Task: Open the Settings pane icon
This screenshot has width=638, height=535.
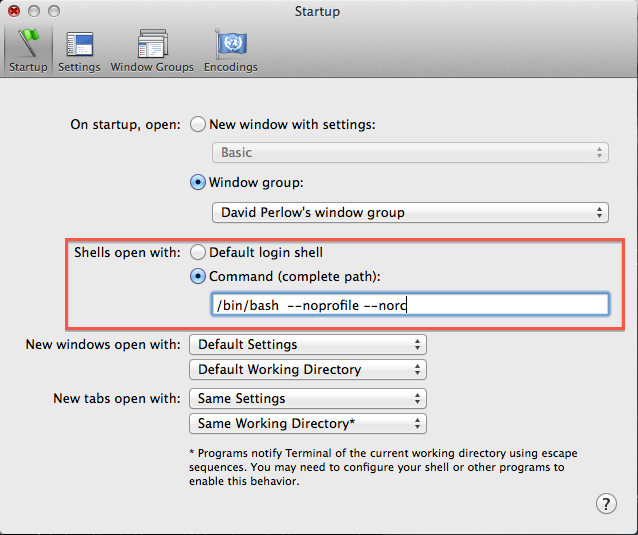Action: point(79,44)
